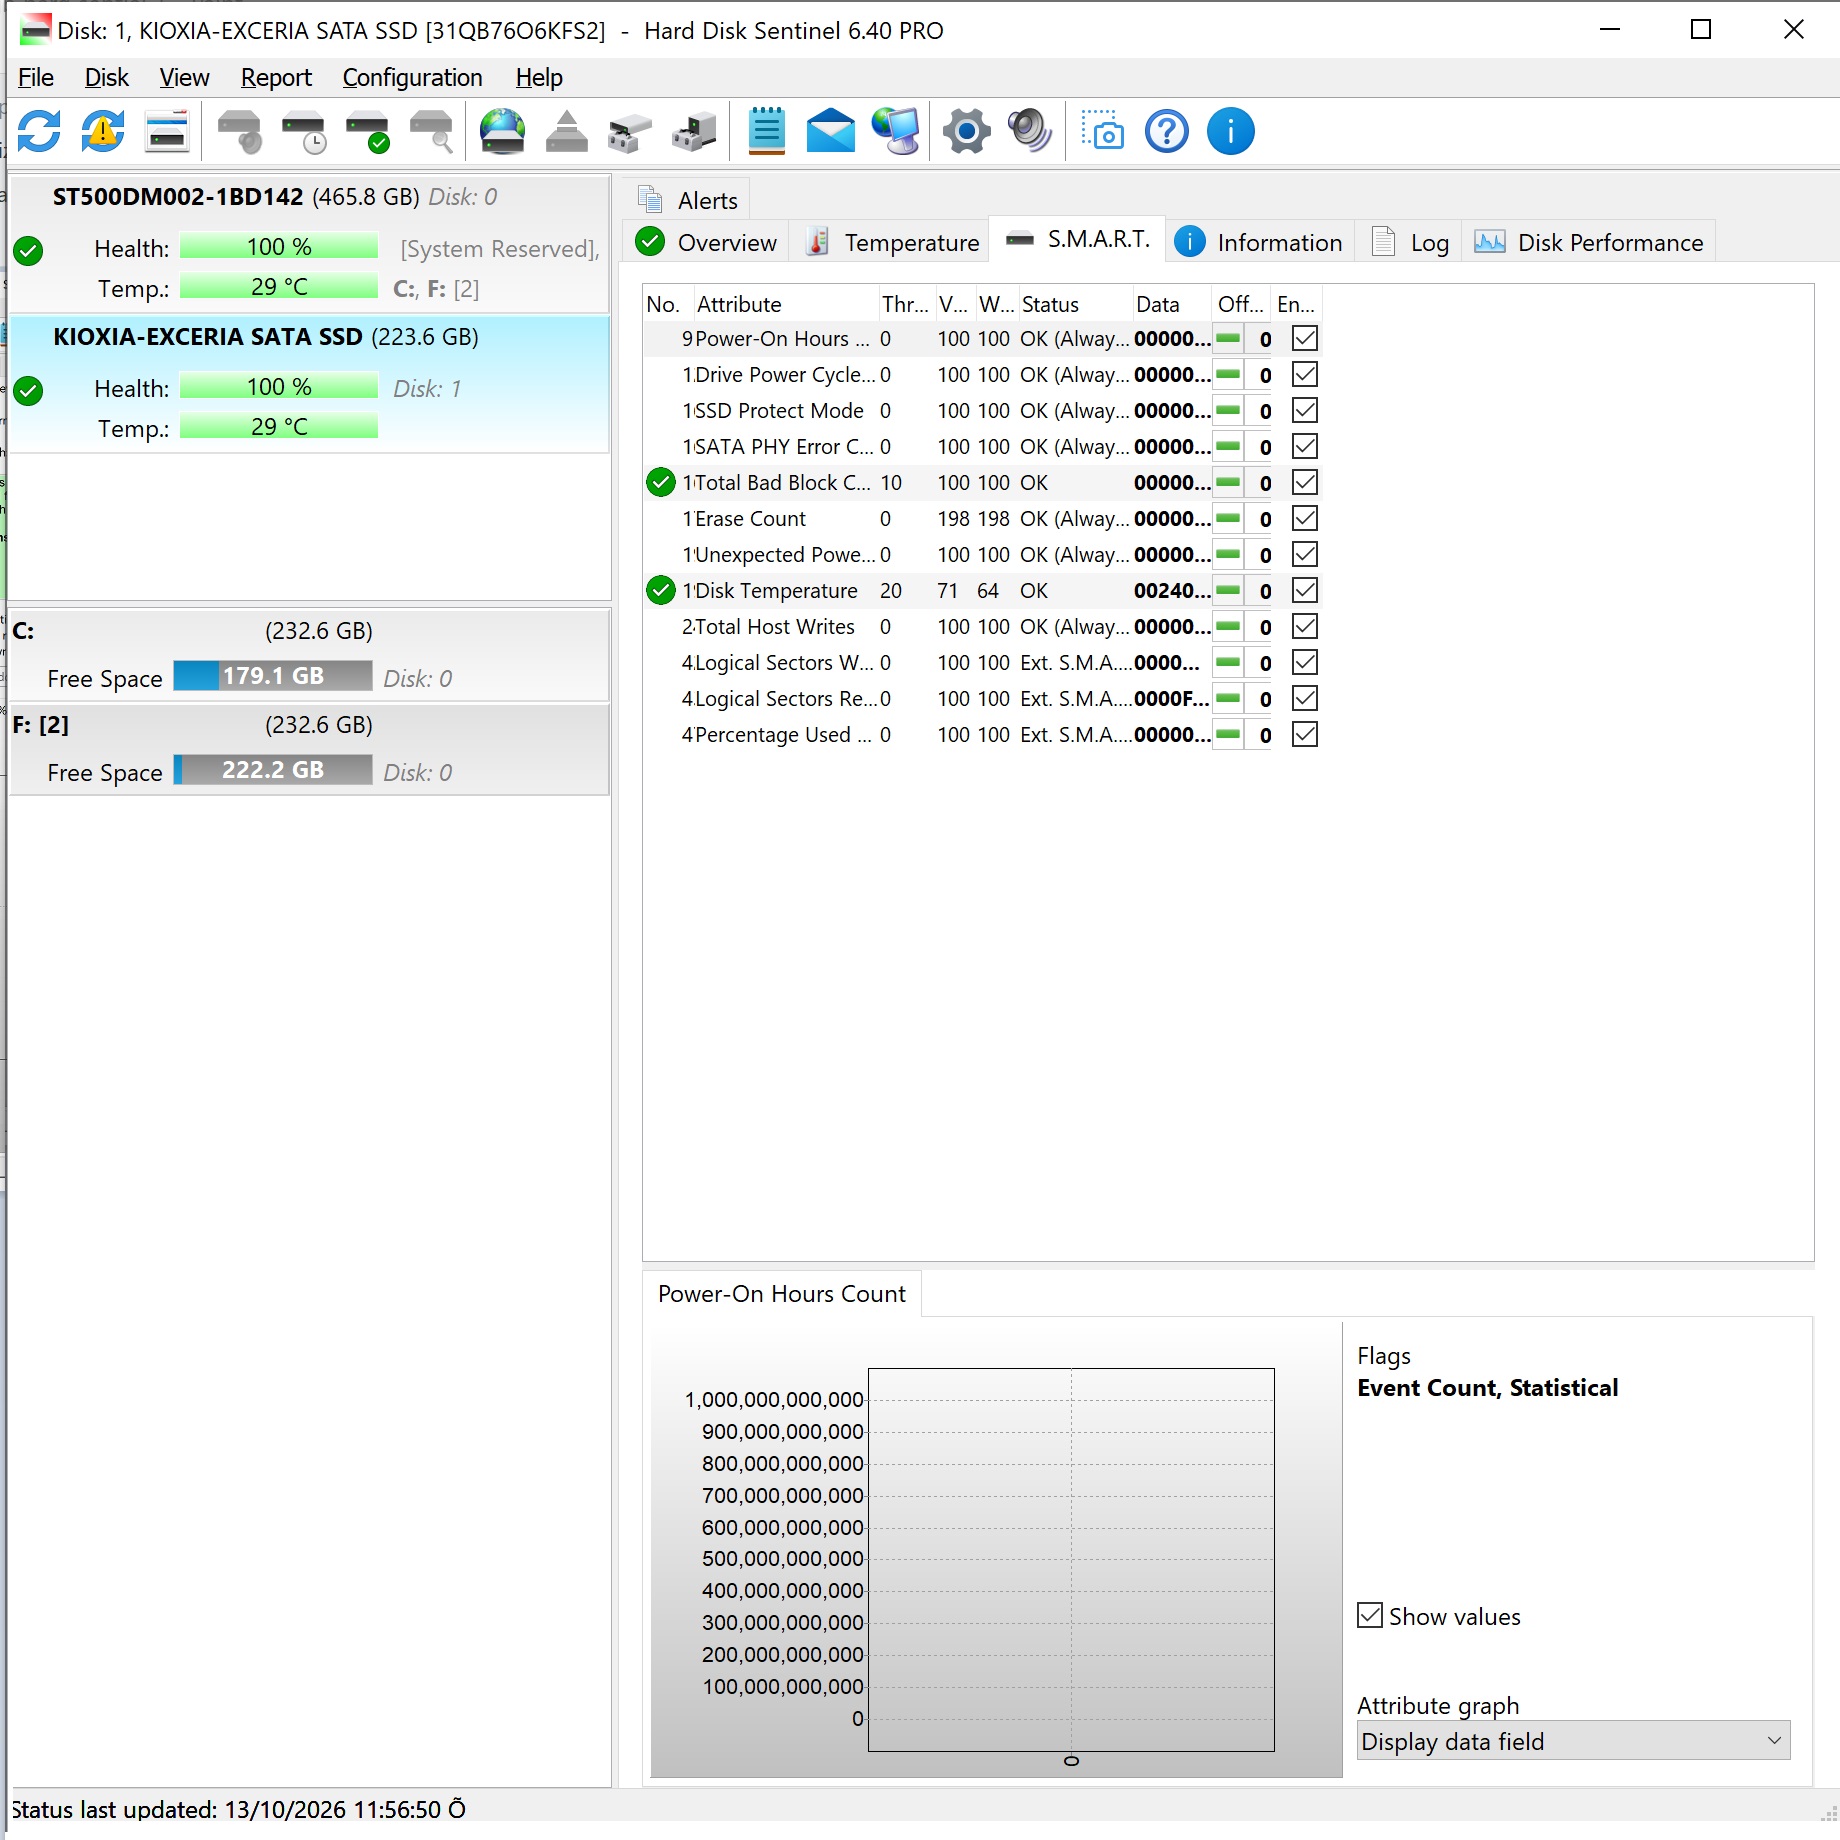The image size is (1840, 1840).
Task: Open the blue notepad report icon
Action: (767, 131)
